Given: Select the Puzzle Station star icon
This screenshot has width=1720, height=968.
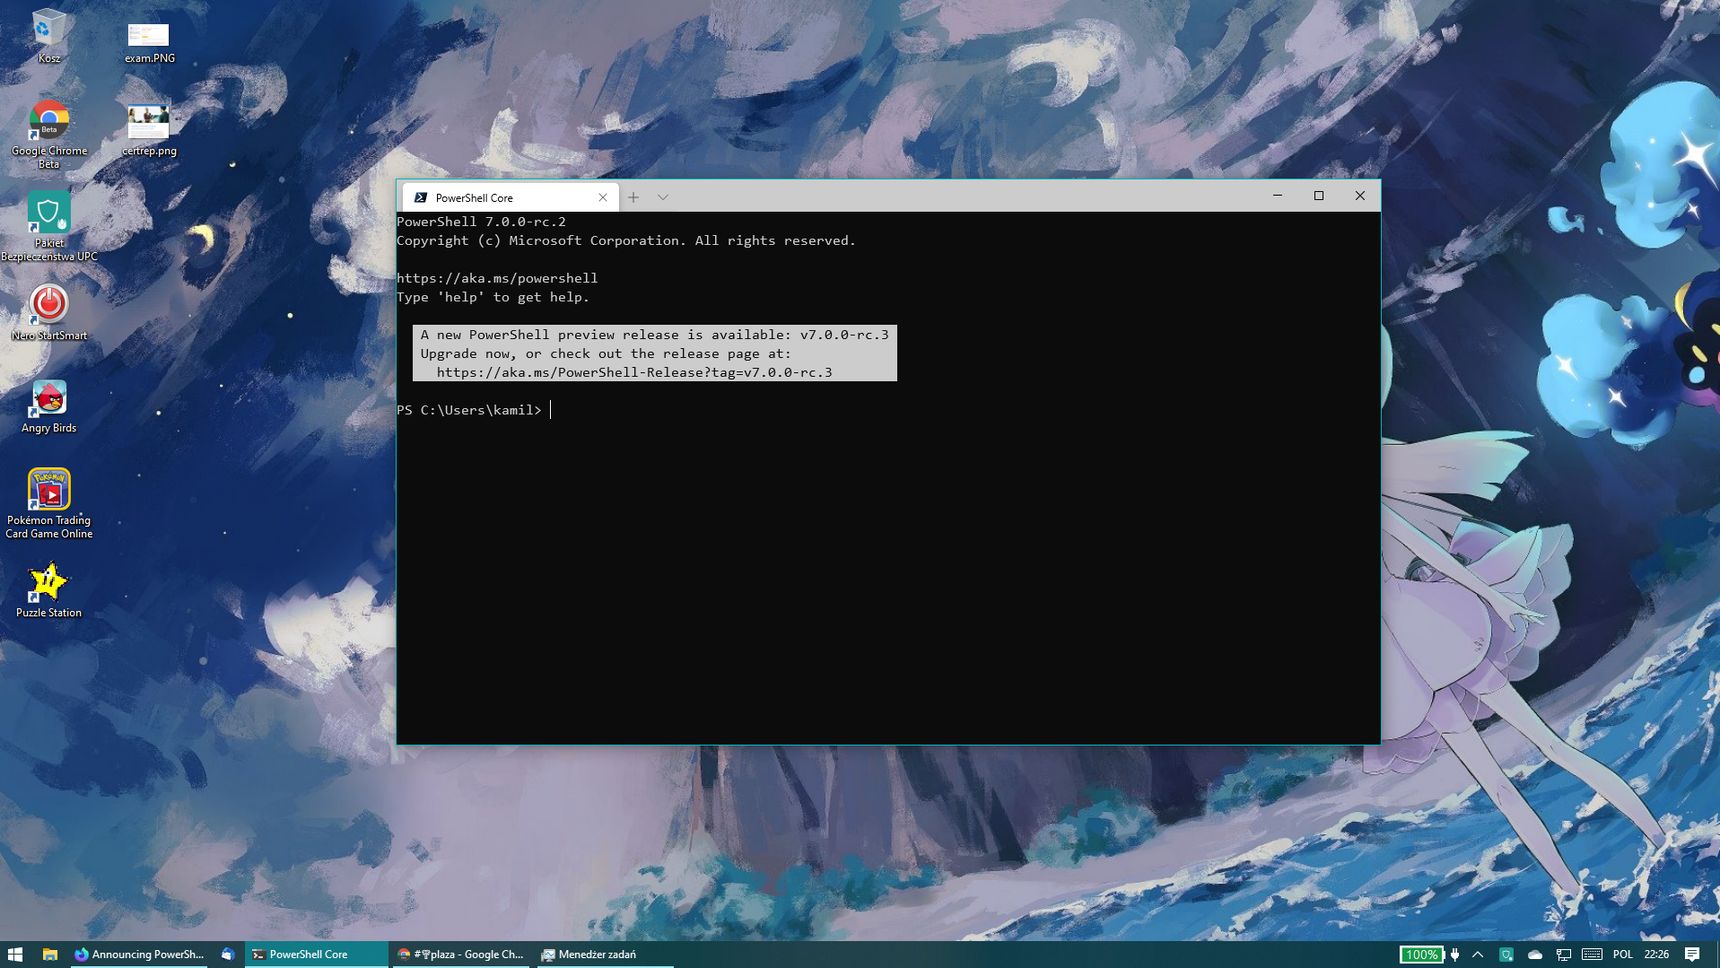Looking at the screenshot, I should (49, 591).
